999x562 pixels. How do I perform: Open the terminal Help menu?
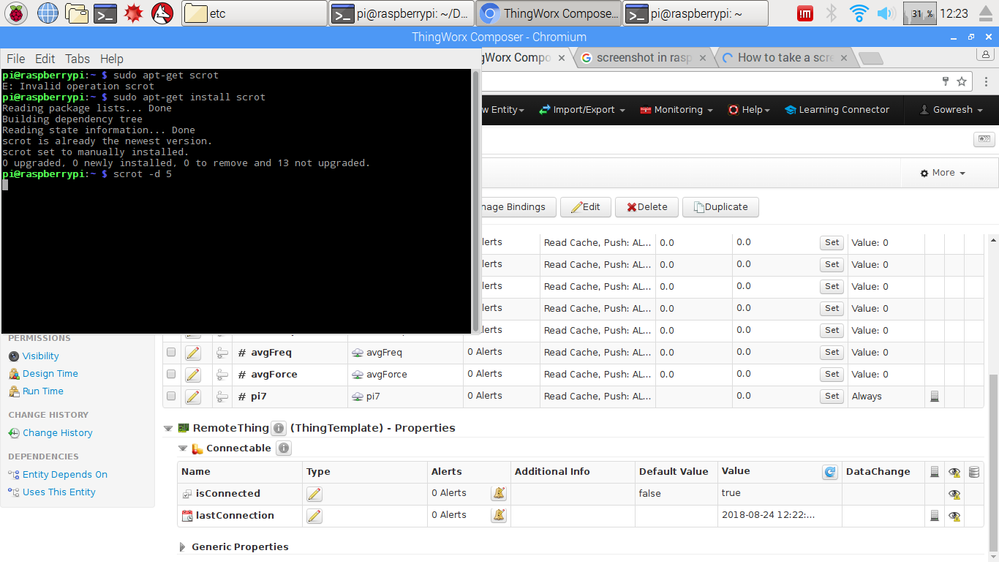[x=111, y=59]
